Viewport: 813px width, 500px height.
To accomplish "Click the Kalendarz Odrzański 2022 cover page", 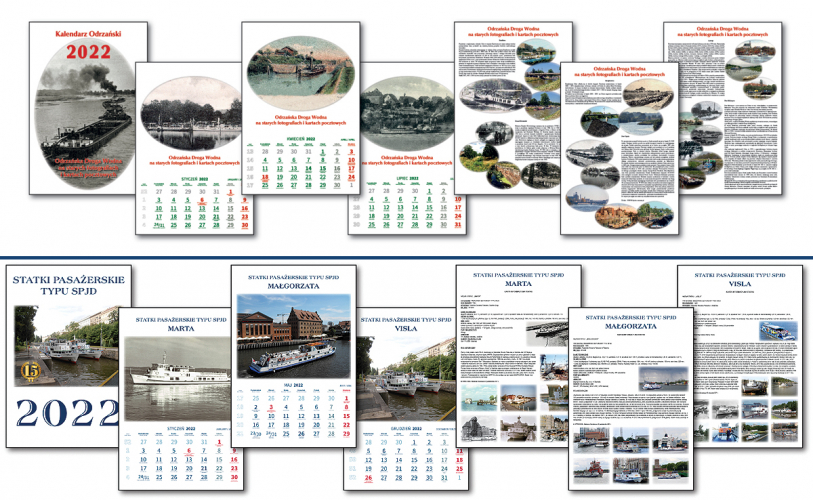I will pos(85,110).
